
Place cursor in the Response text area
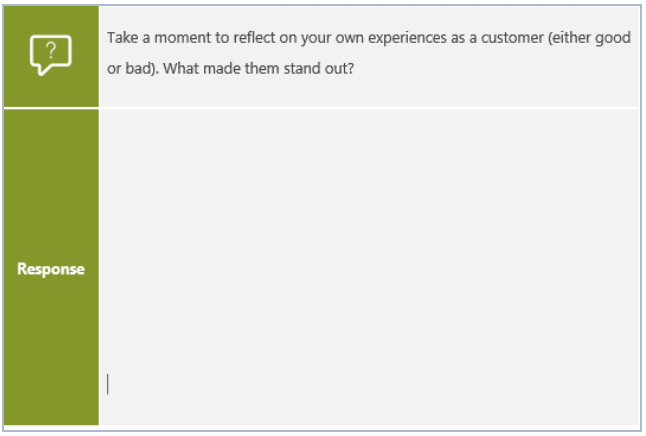369,267
